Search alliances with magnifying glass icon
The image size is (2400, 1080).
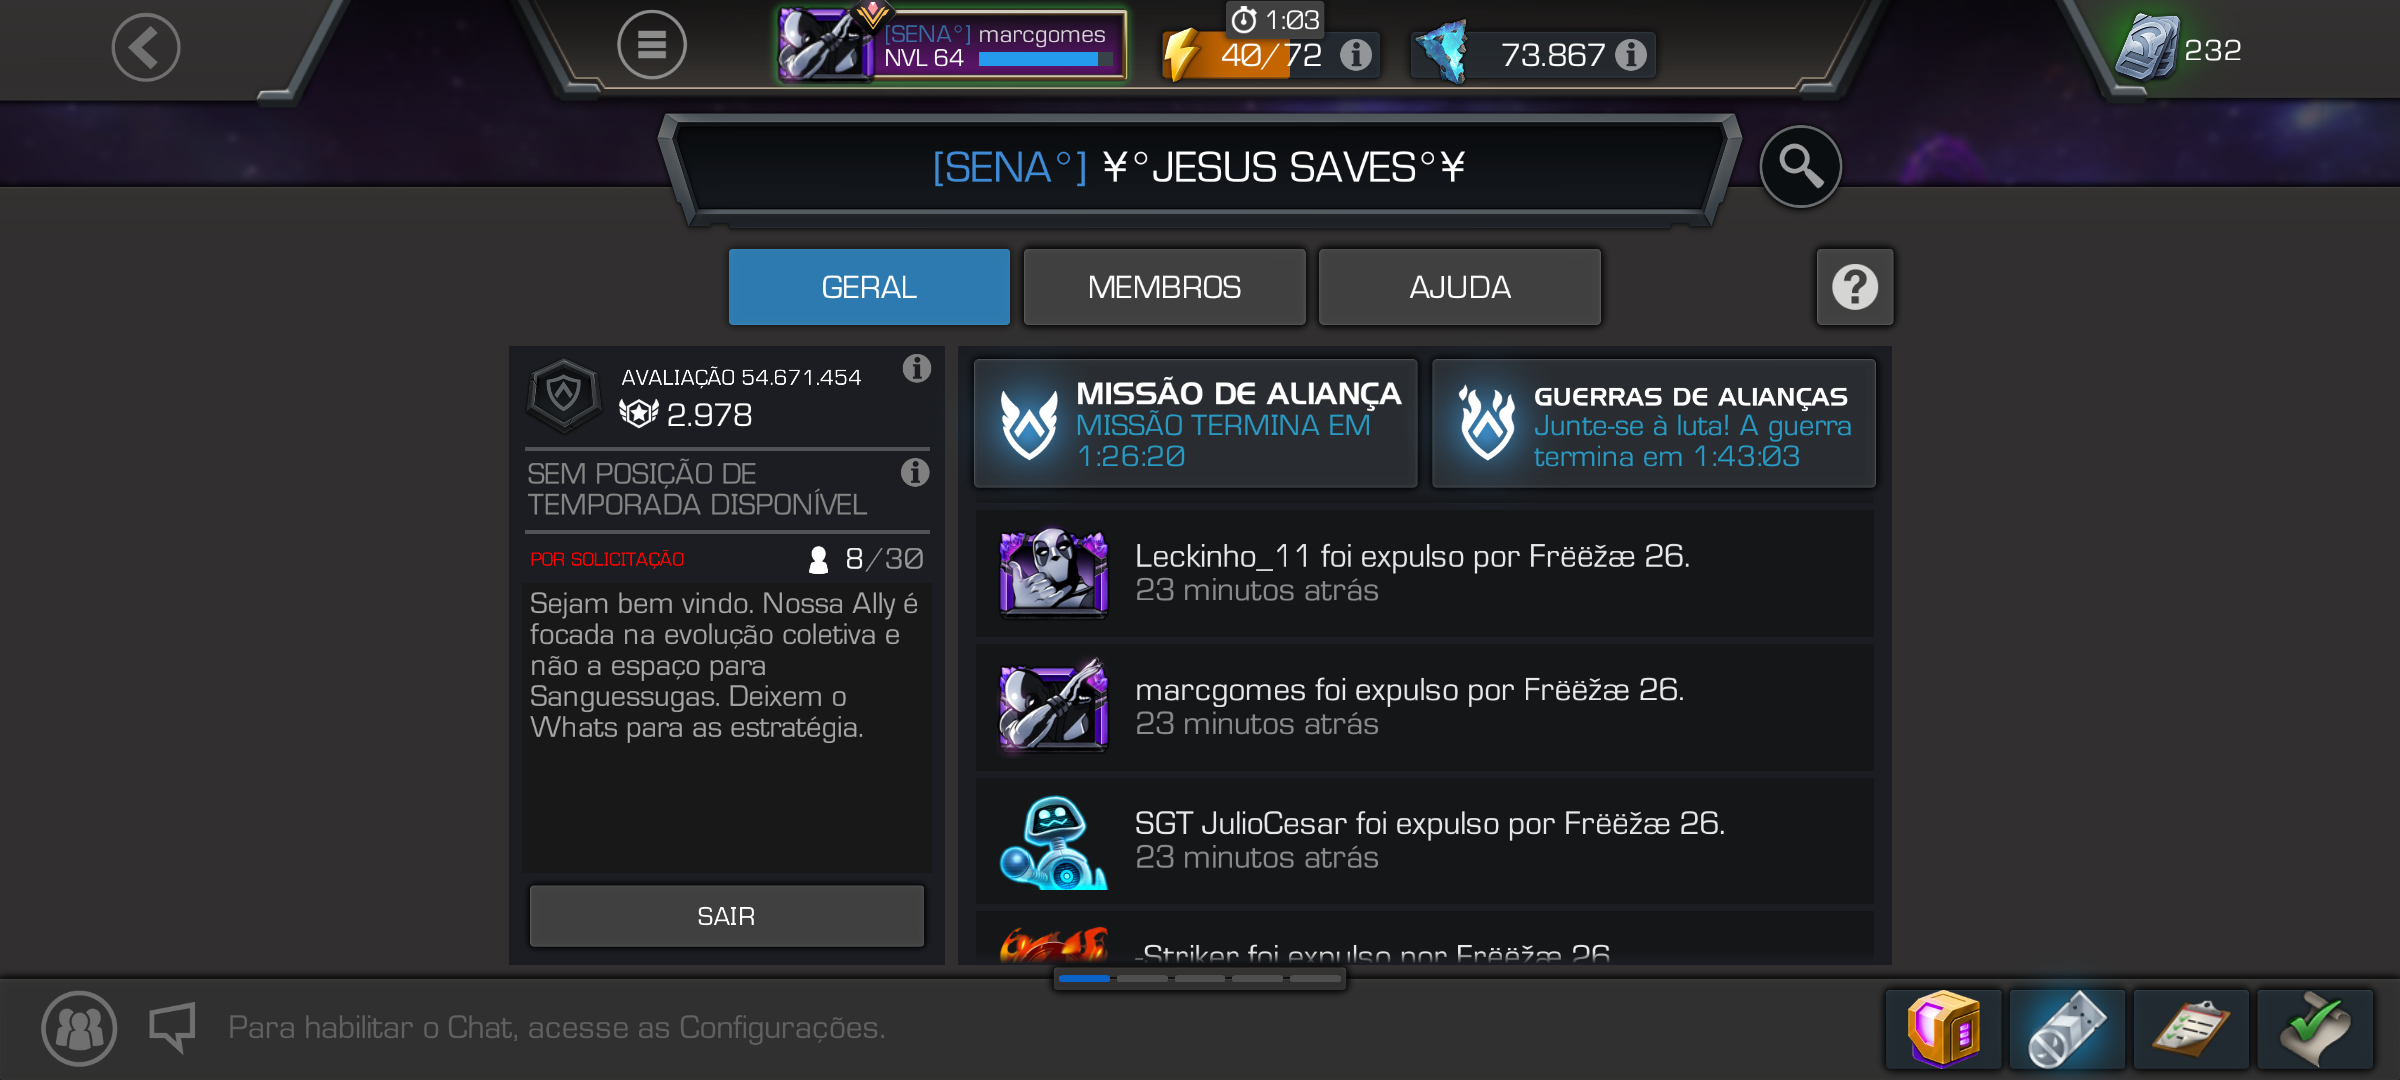(1800, 166)
